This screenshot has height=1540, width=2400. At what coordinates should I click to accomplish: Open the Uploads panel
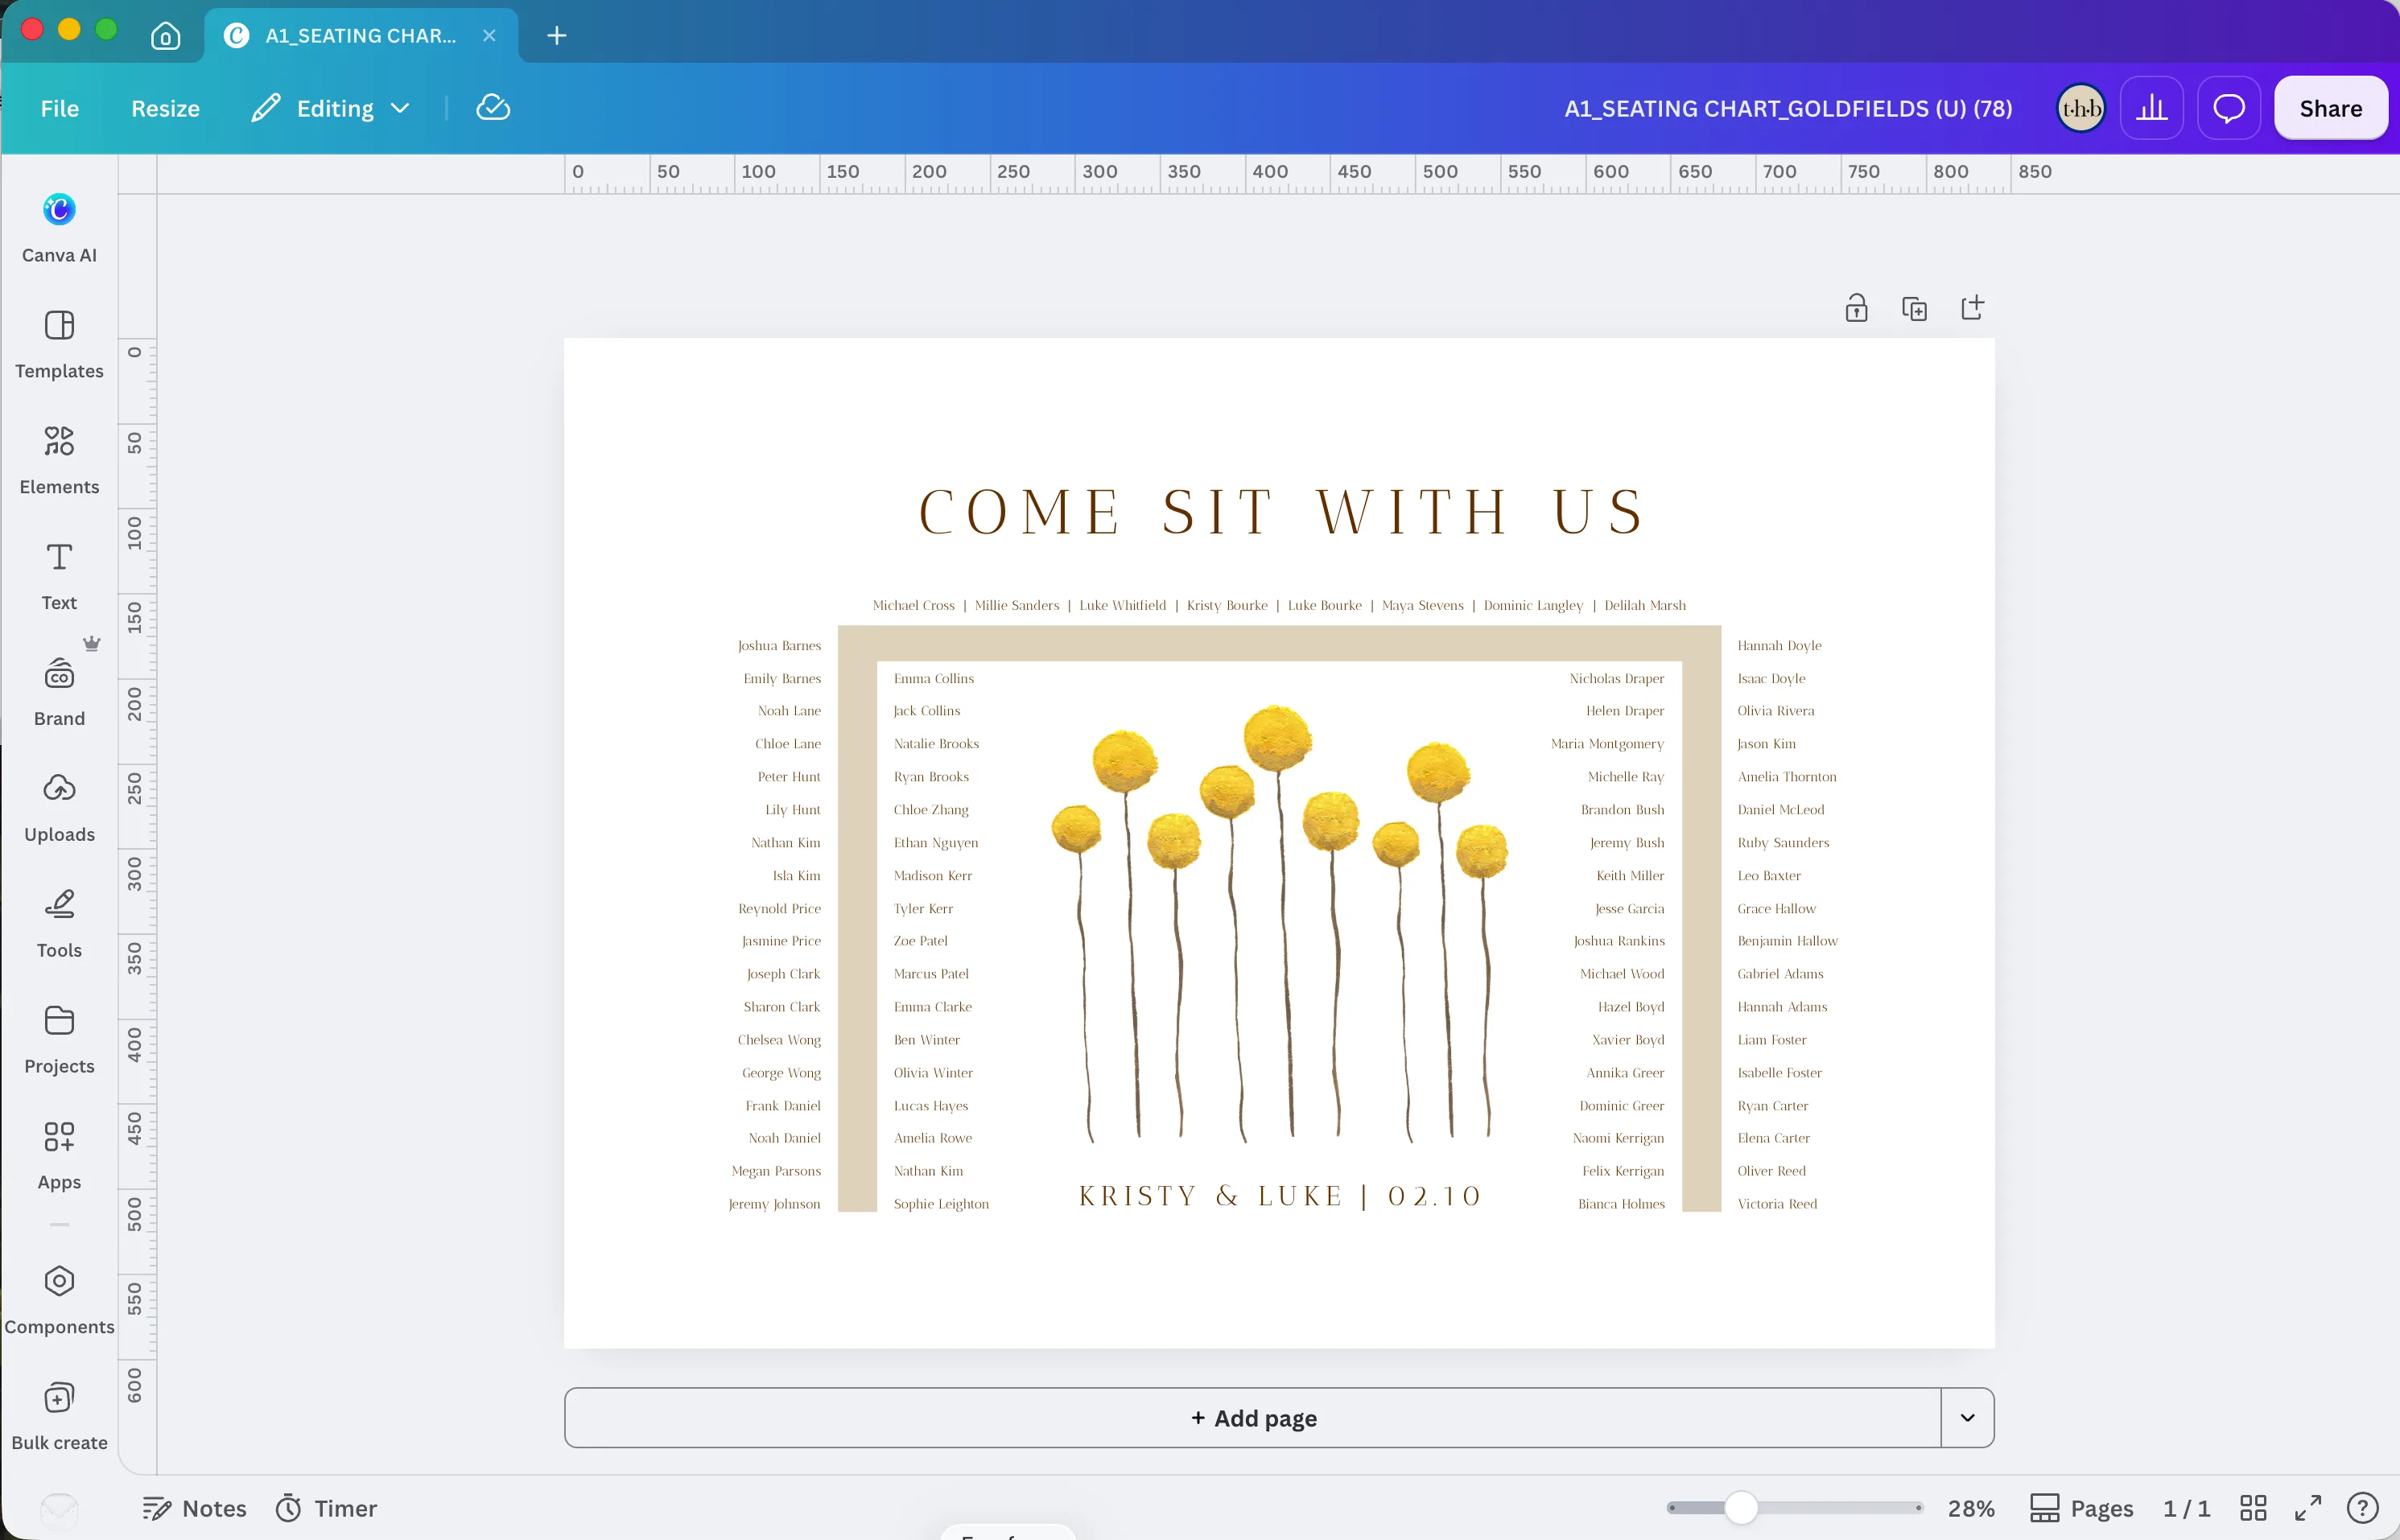[59, 808]
